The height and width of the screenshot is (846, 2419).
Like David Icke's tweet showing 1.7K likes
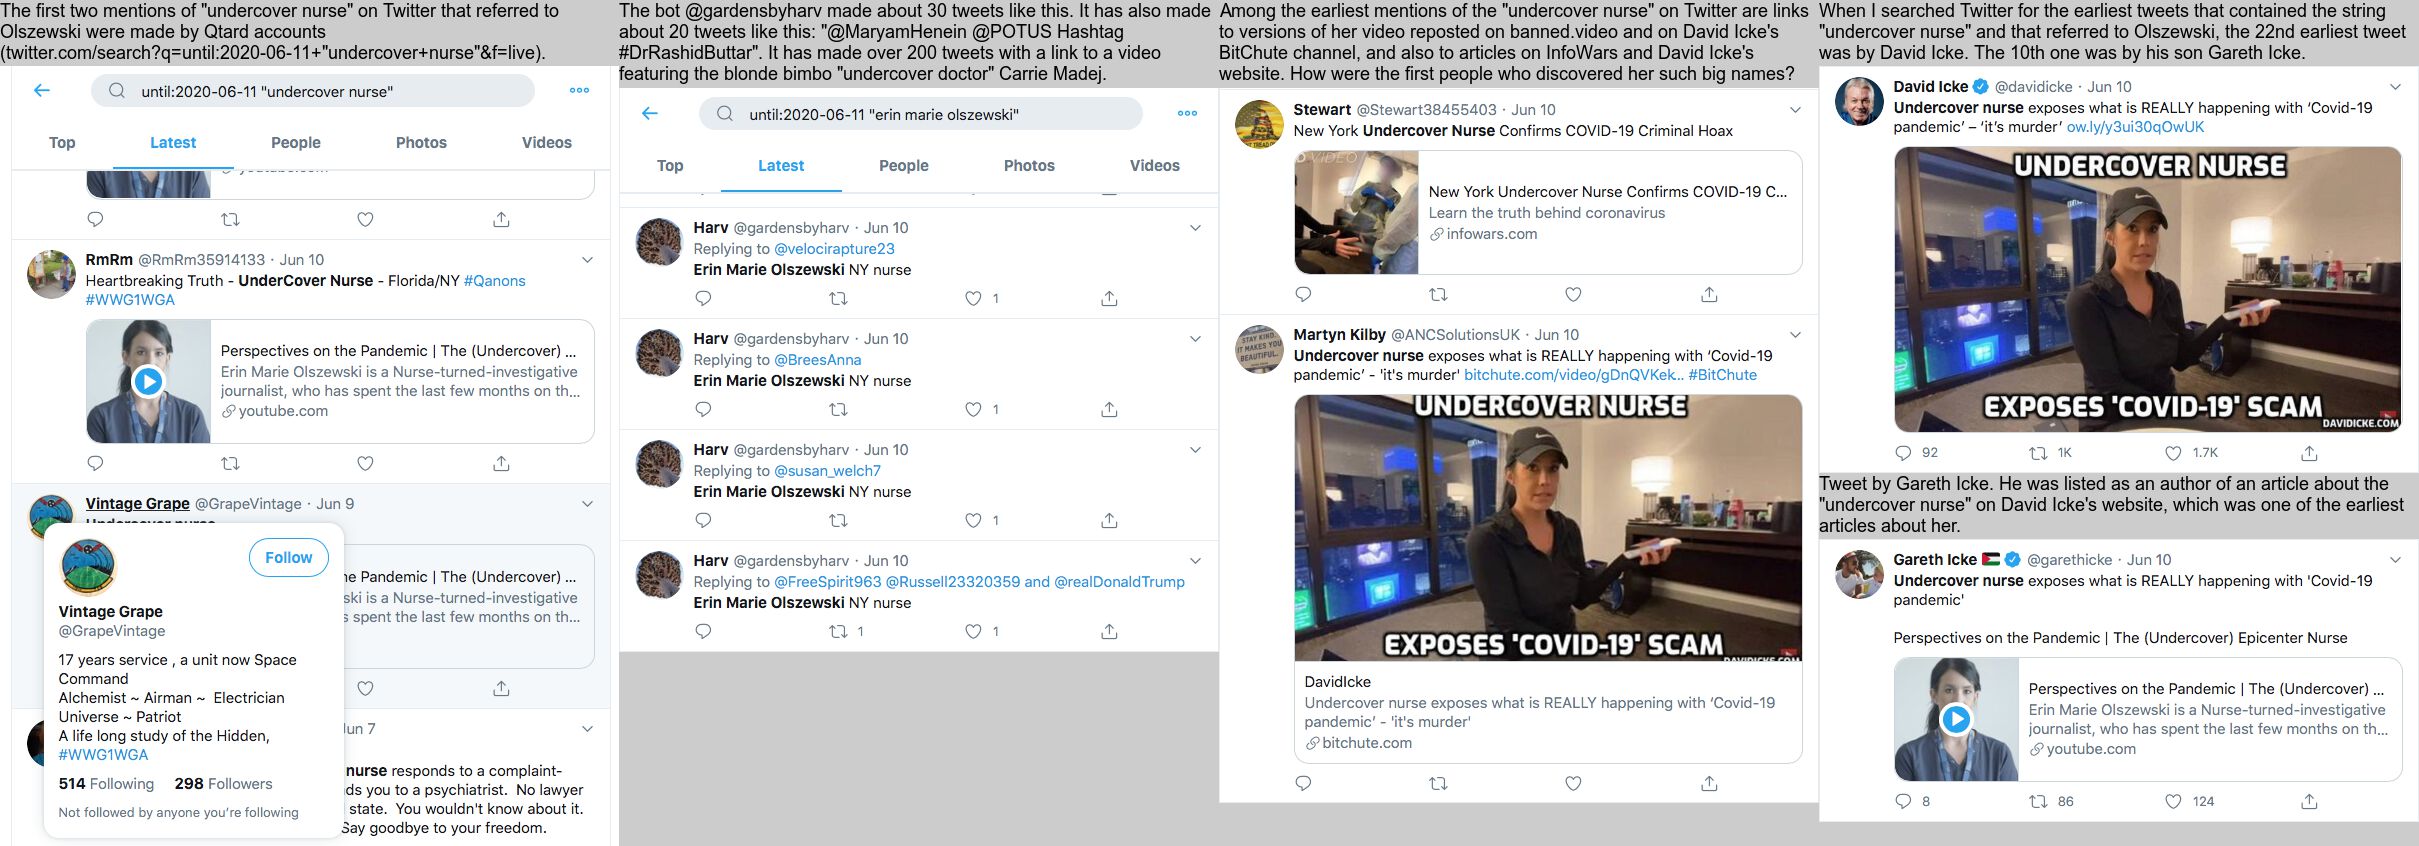tap(2173, 453)
